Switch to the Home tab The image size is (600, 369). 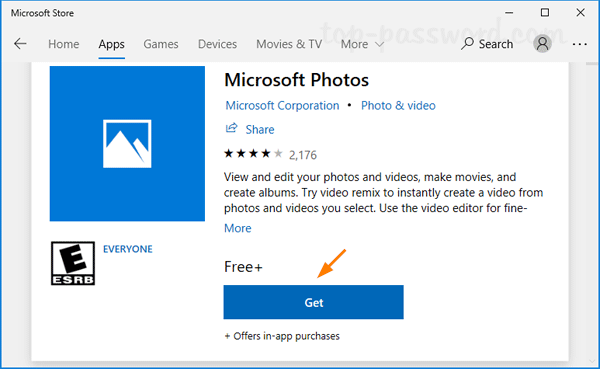click(64, 44)
